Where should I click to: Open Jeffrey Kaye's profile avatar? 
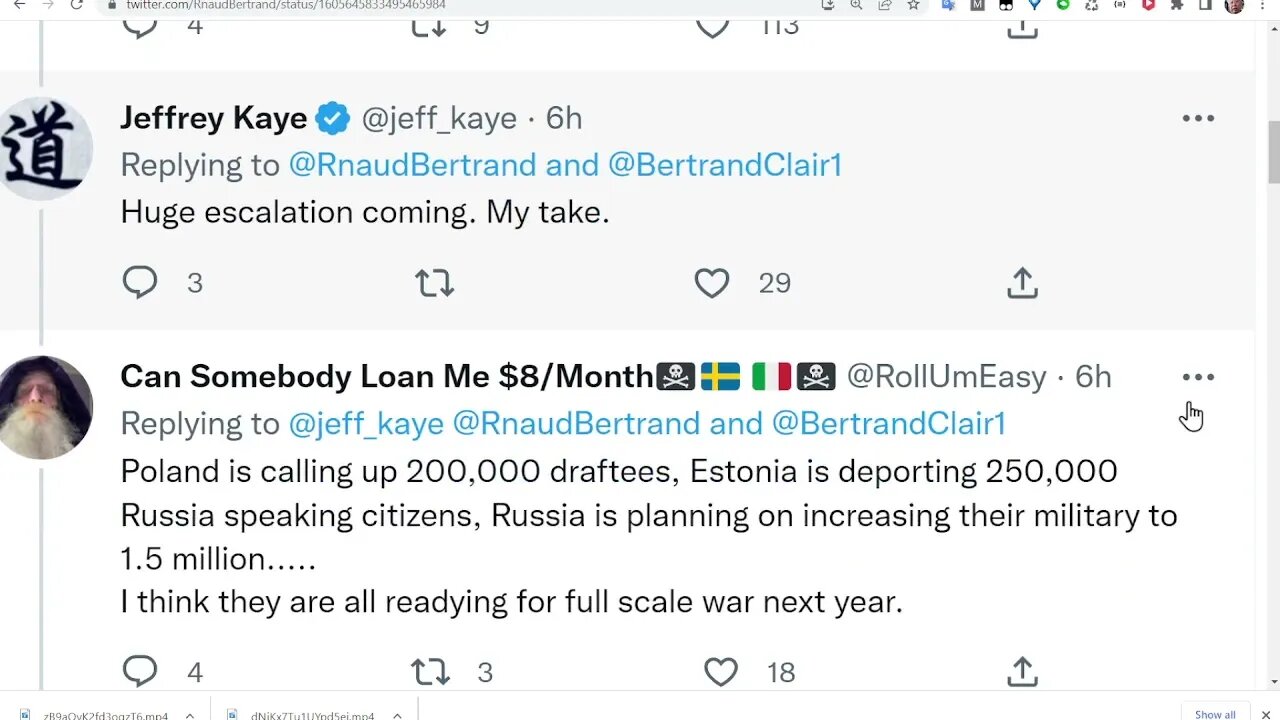click(45, 148)
